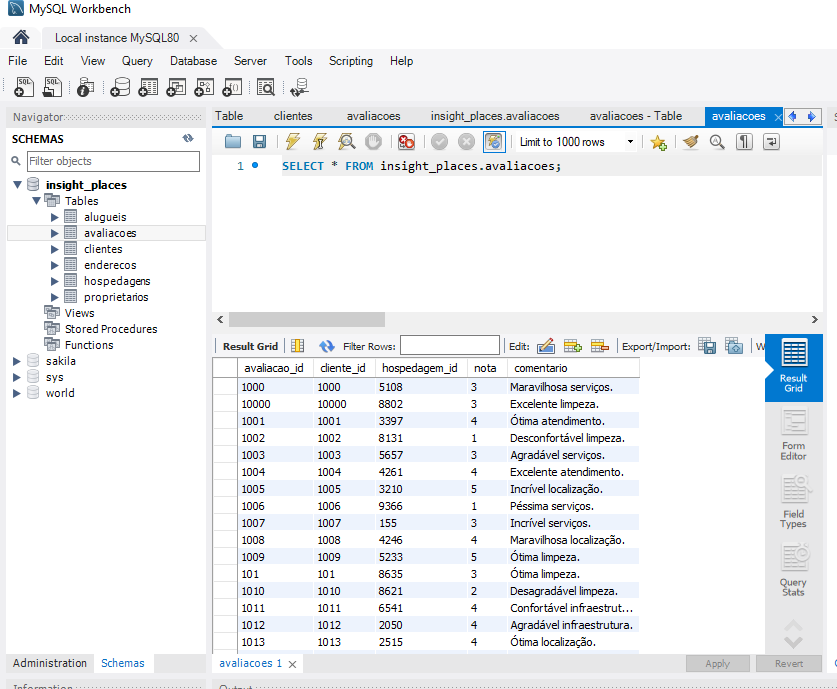Create a new table icon

148,87
